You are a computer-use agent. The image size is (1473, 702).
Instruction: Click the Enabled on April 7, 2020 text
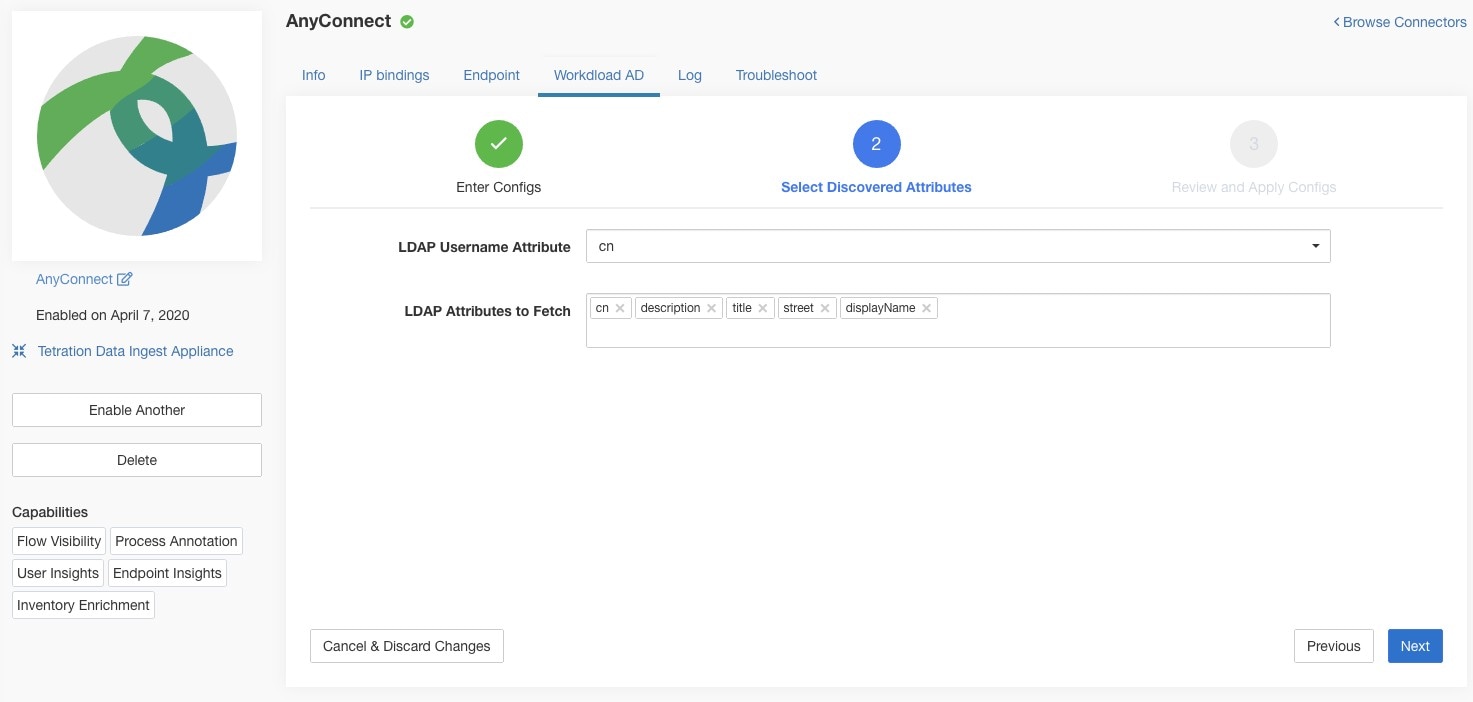point(113,315)
